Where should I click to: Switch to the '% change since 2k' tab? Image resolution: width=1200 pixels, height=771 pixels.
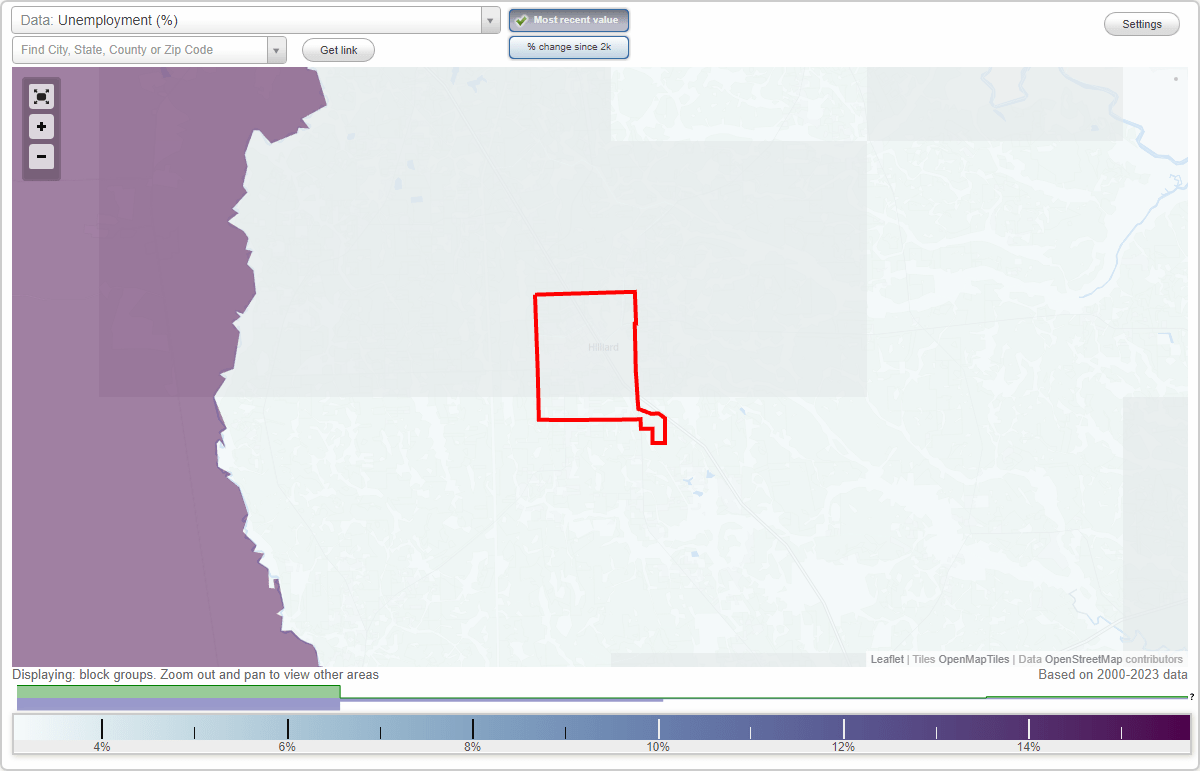(568, 46)
